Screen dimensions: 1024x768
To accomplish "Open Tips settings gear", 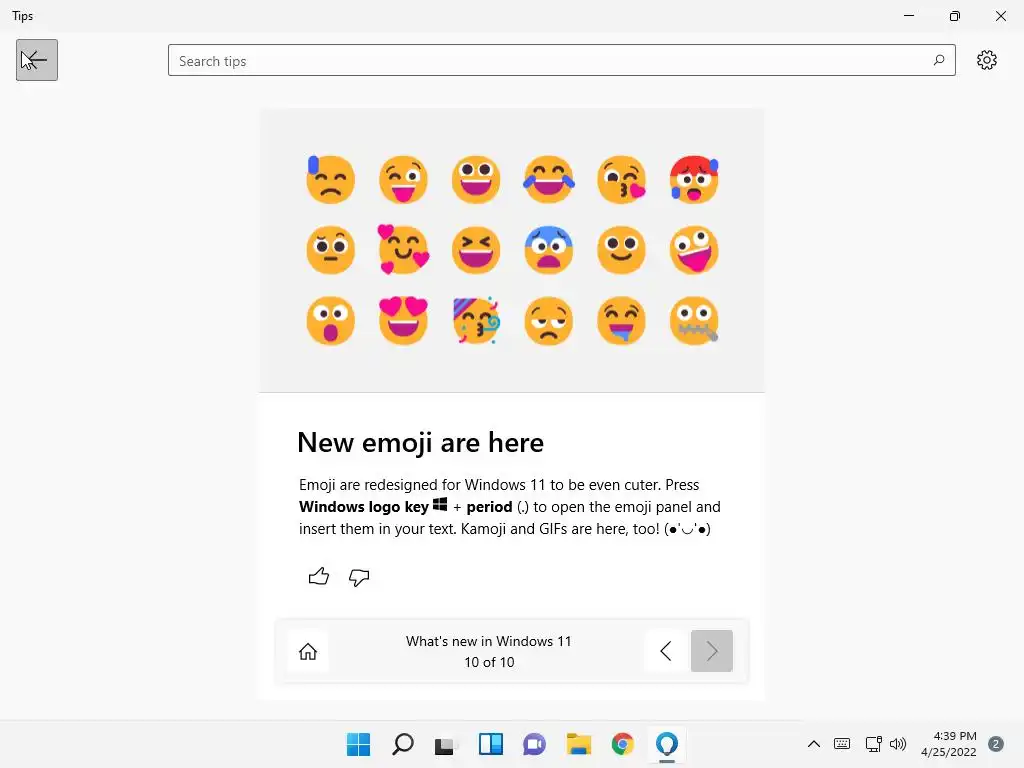I will [986, 60].
